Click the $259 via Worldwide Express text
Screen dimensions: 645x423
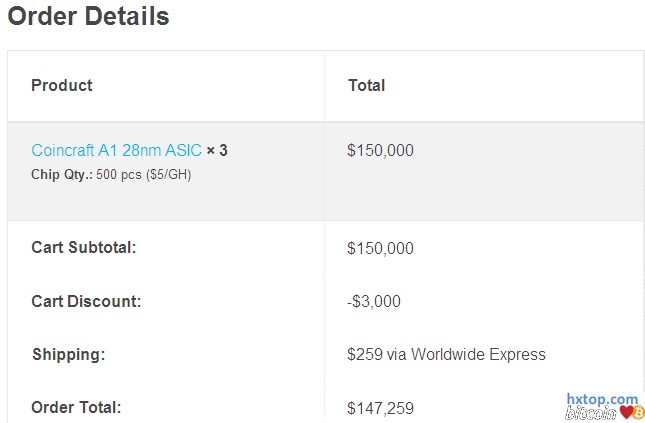pos(446,354)
